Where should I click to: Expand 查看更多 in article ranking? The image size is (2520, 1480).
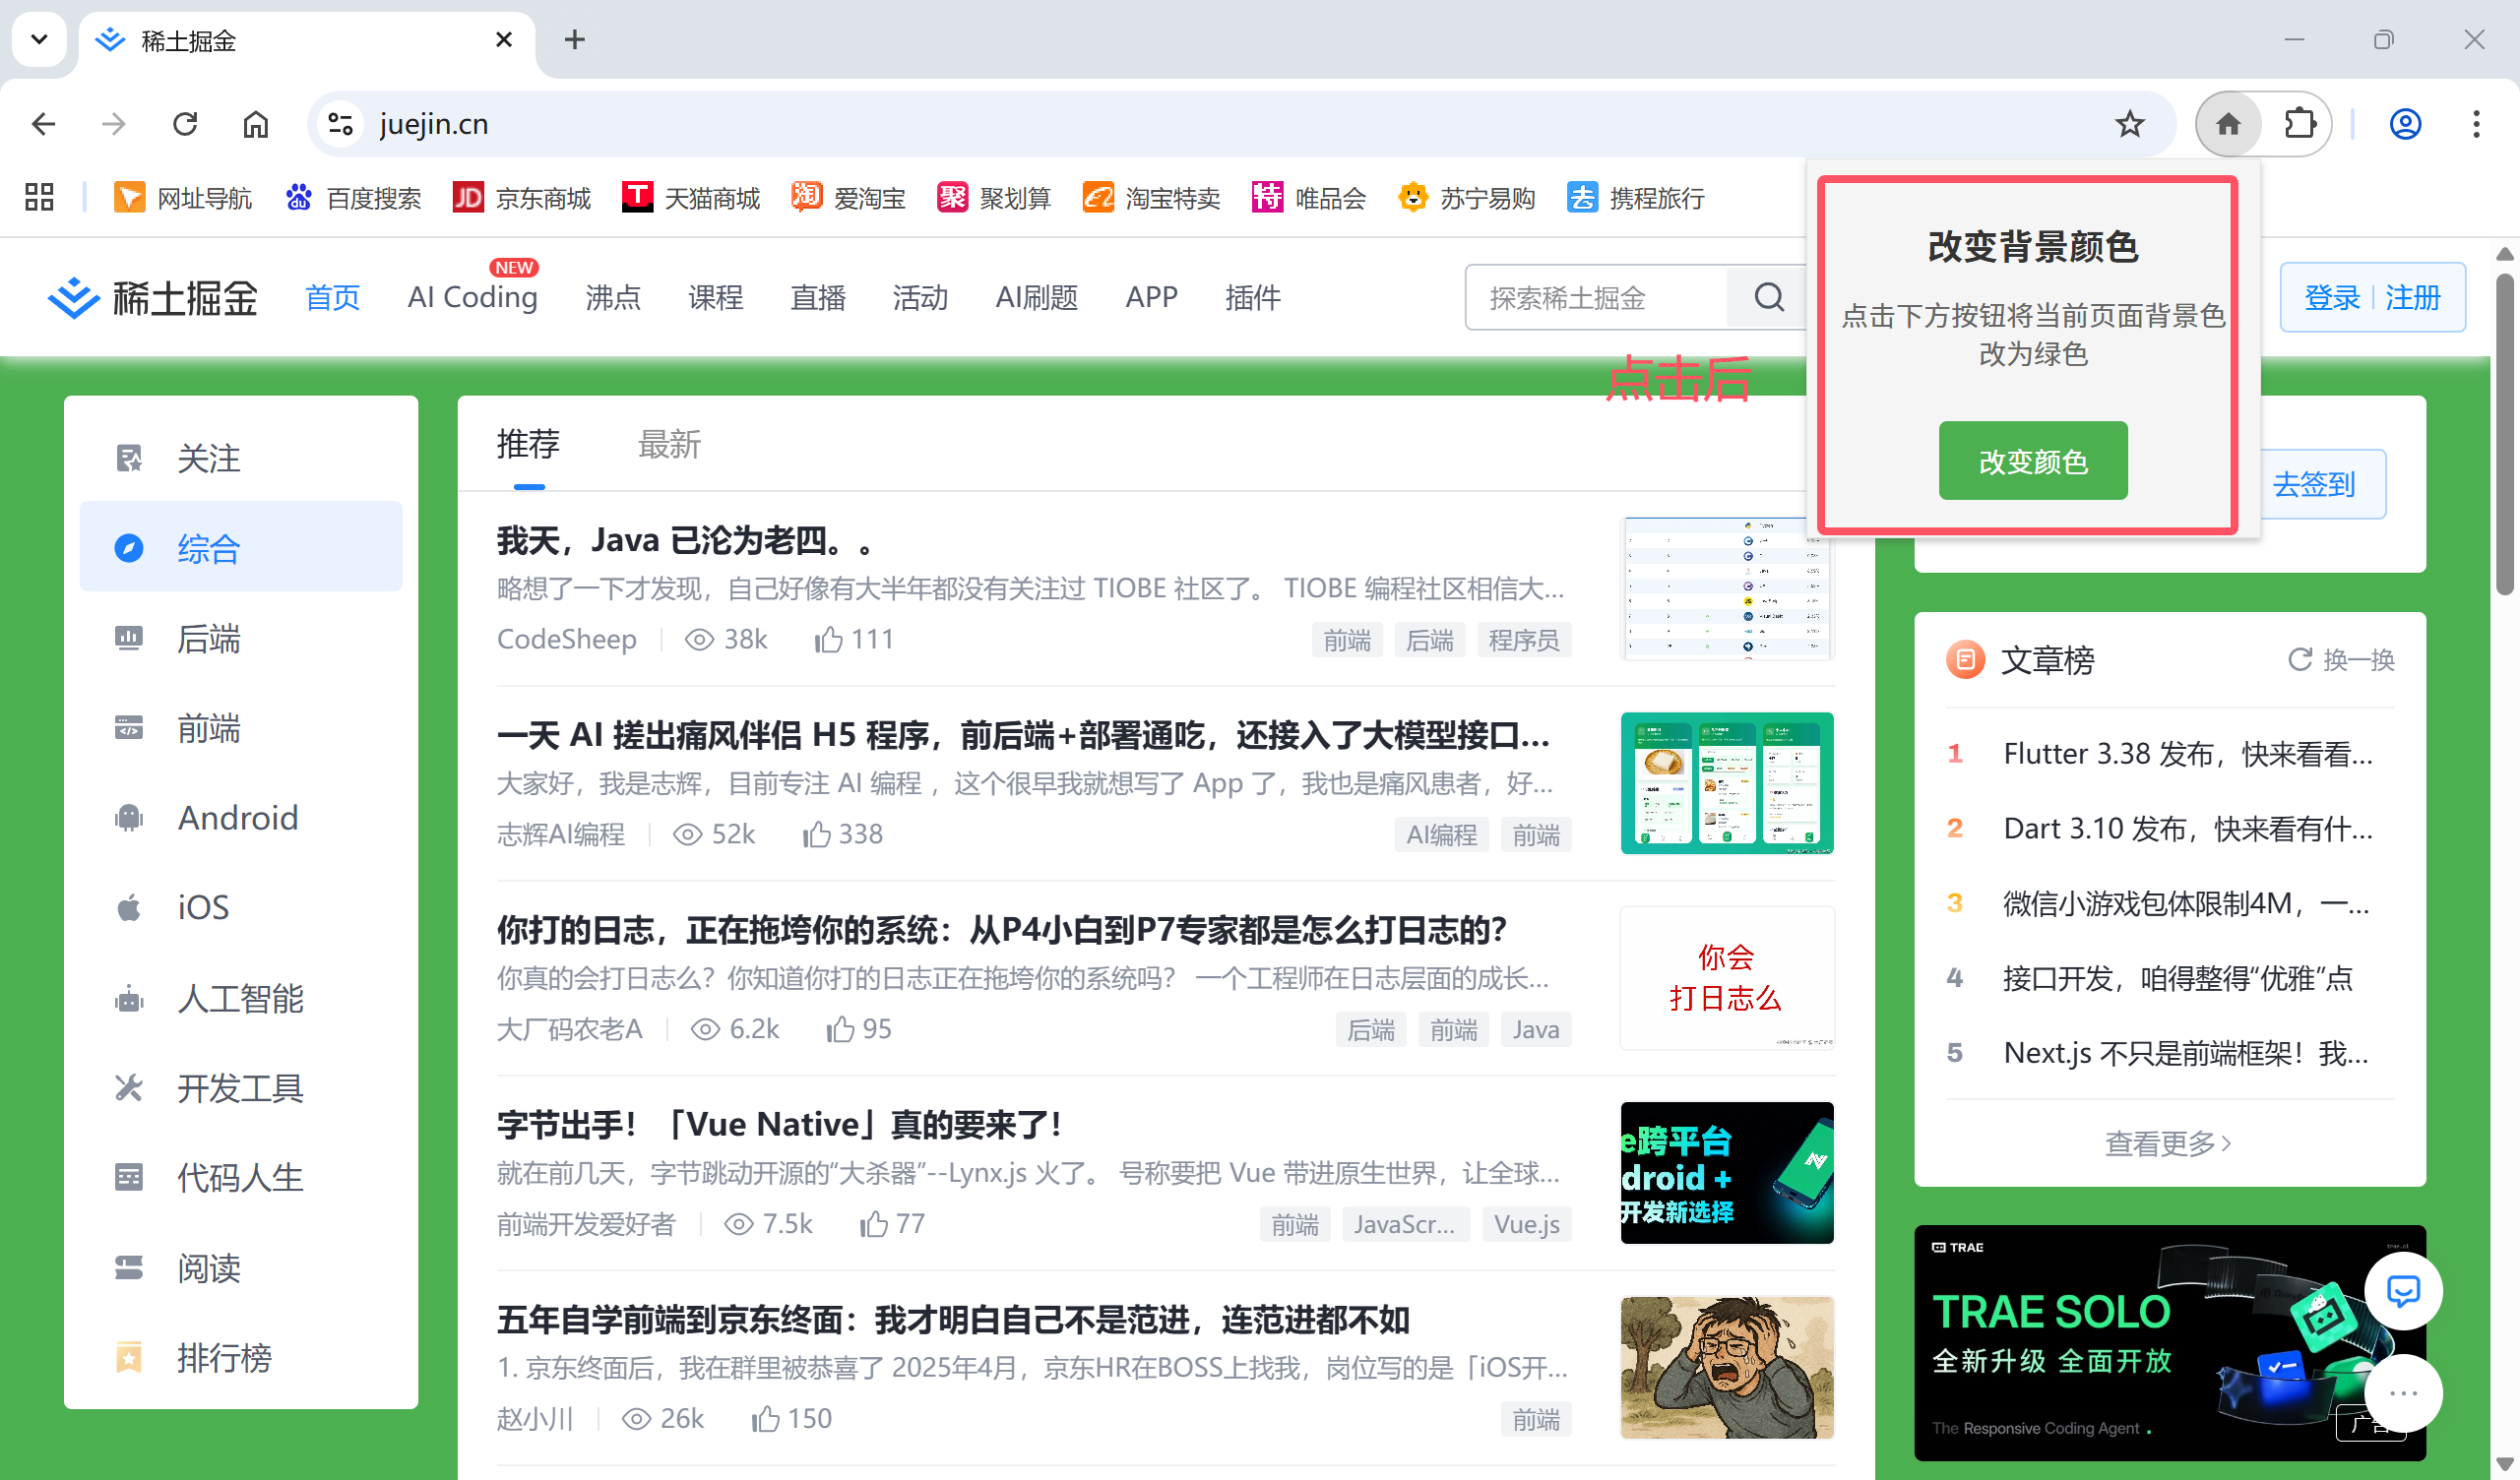[2168, 1143]
